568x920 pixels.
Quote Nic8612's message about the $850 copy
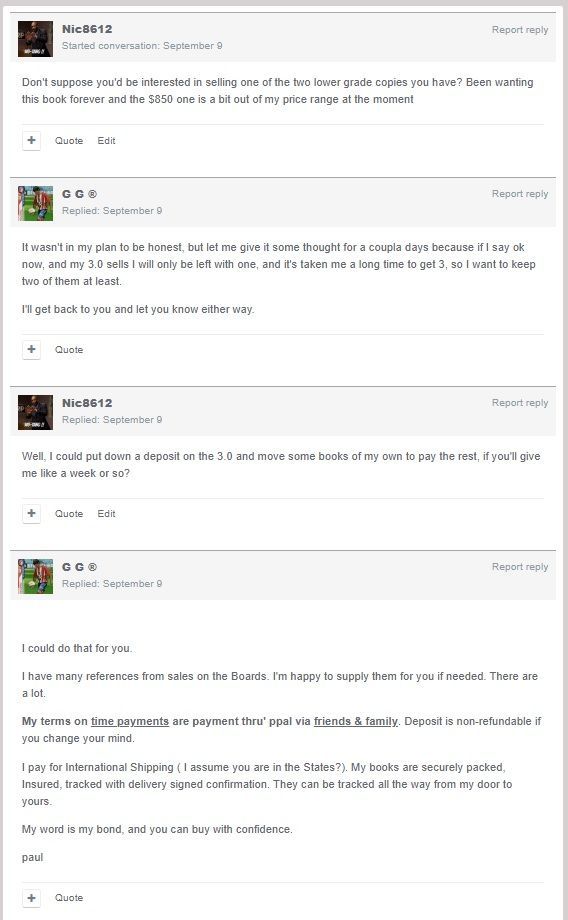pyautogui.click(x=69, y=141)
